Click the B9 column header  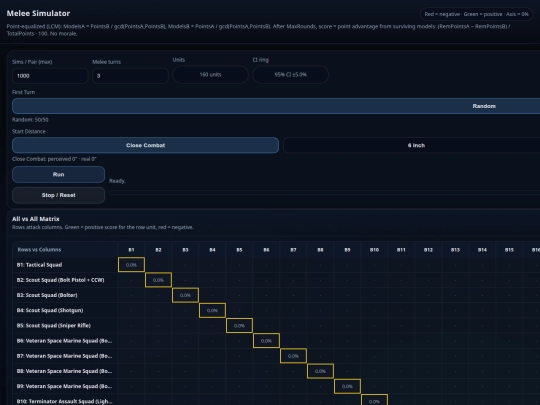347,250
